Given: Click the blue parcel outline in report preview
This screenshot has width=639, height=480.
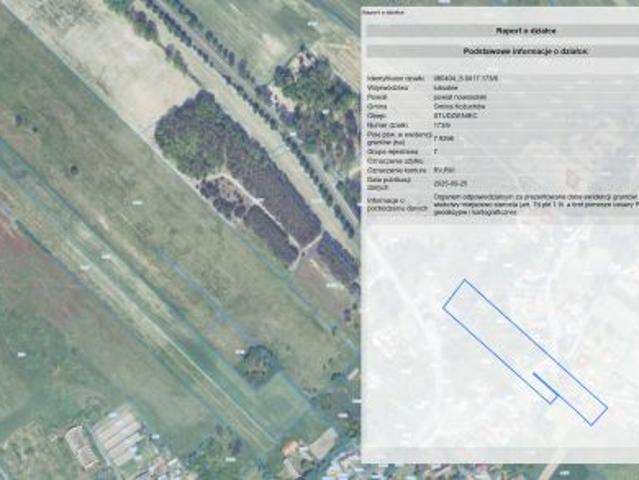Looking at the screenshot, I should point(525,352).
